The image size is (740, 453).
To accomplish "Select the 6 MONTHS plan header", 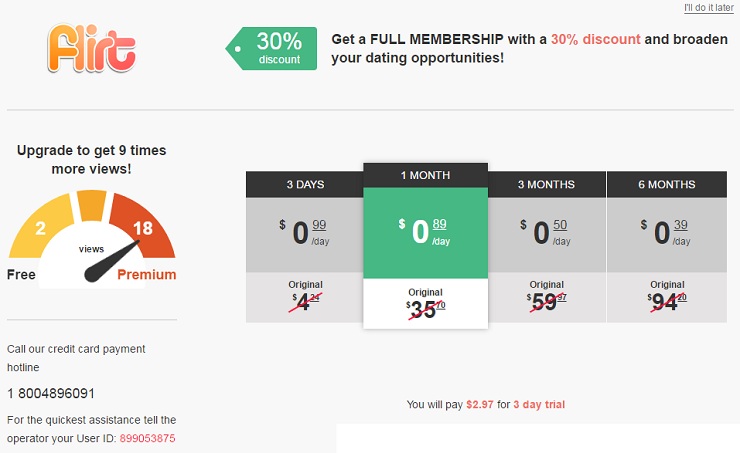I will 666,184.
